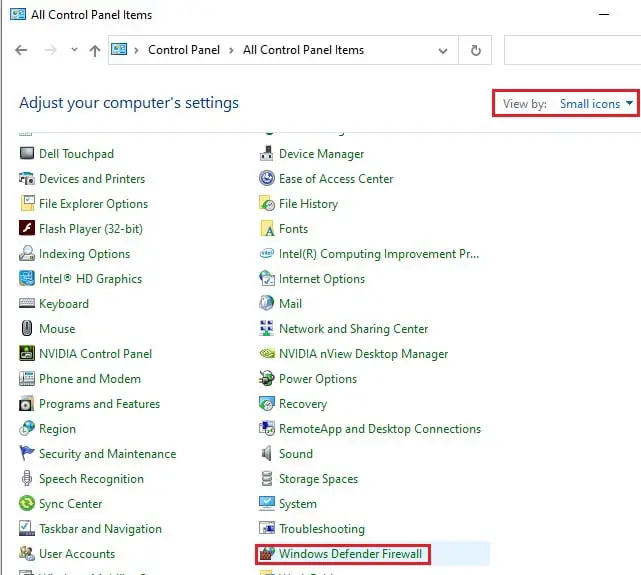Click the Intel HD Graphics icon
Viewport: 641px width, 575px height.
(x=27, y=279)
